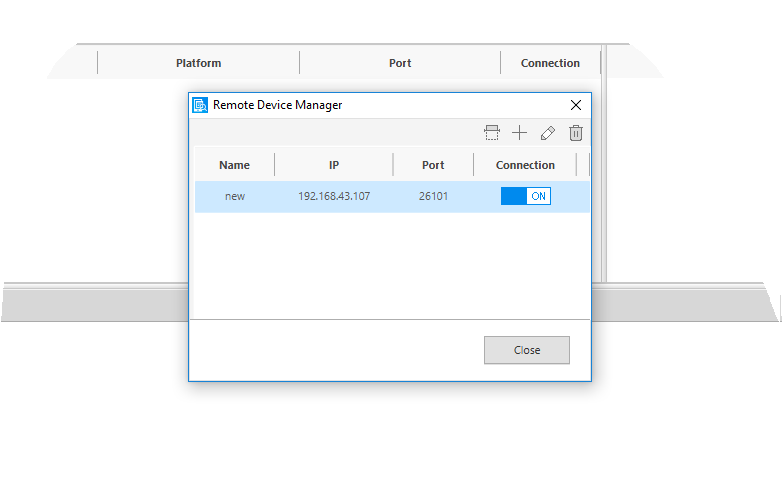Sort by Name column in device manager

pos(234,165)
